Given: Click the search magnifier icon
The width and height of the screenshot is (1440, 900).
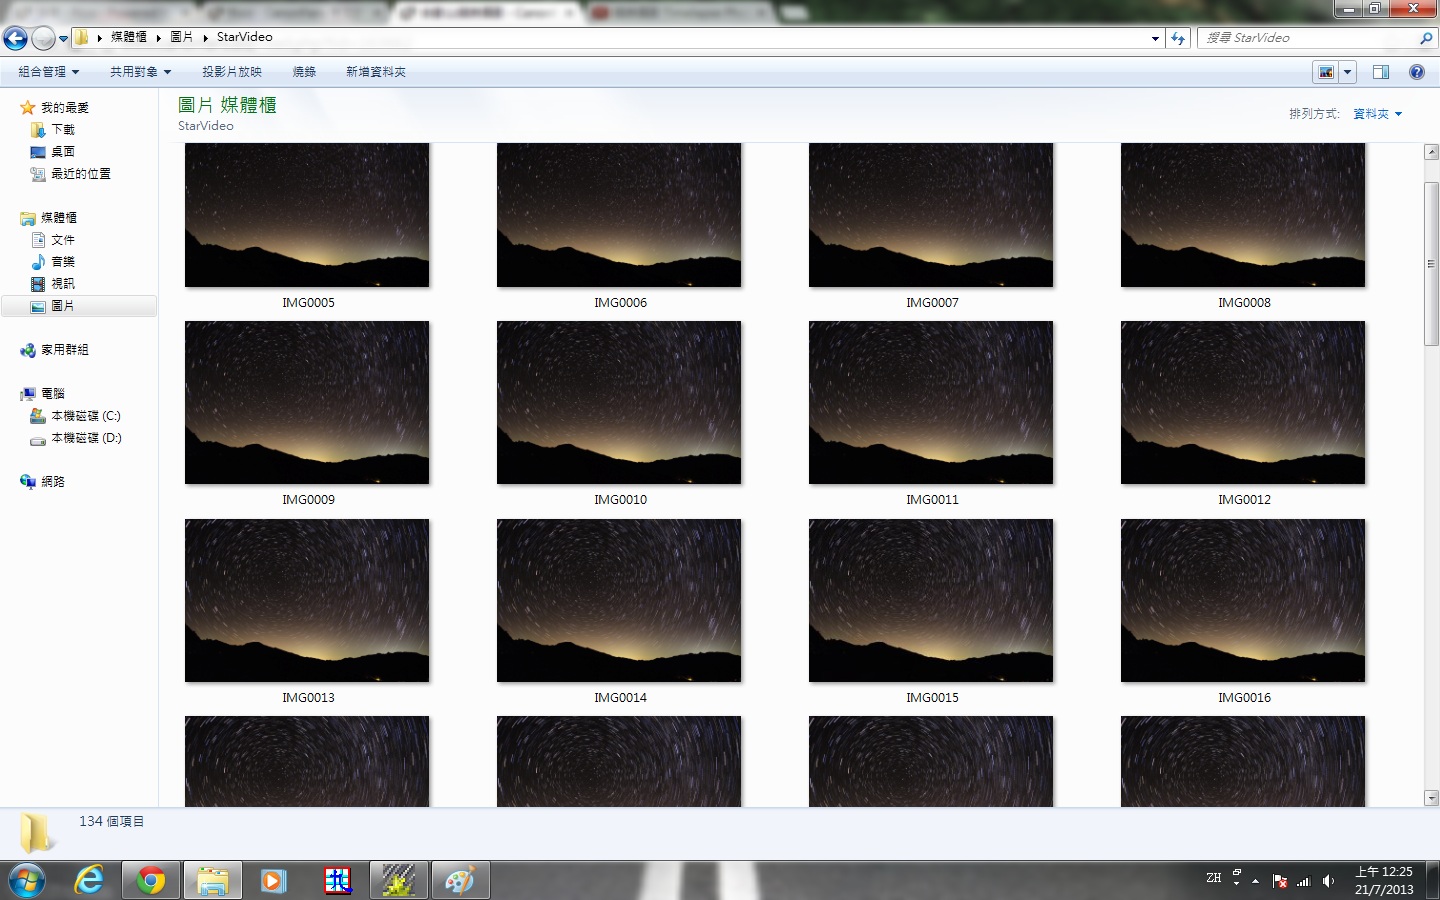Looking at the screenshot, I should (x=1426, y=38).
